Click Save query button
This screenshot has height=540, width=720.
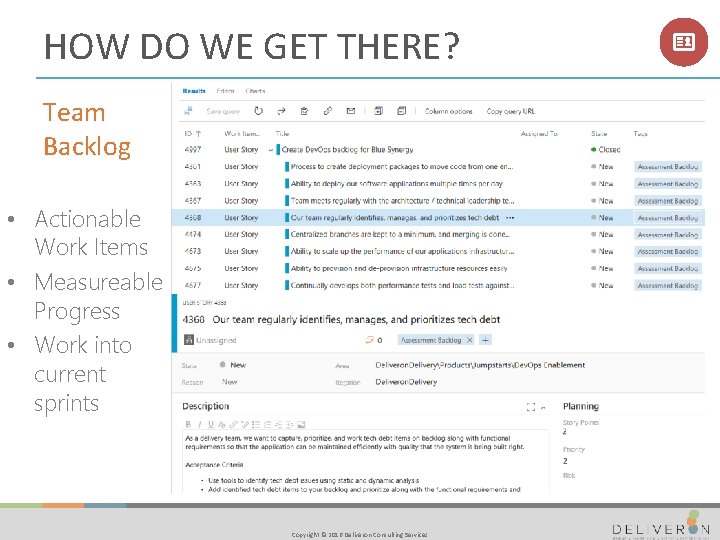pos(223,111)
